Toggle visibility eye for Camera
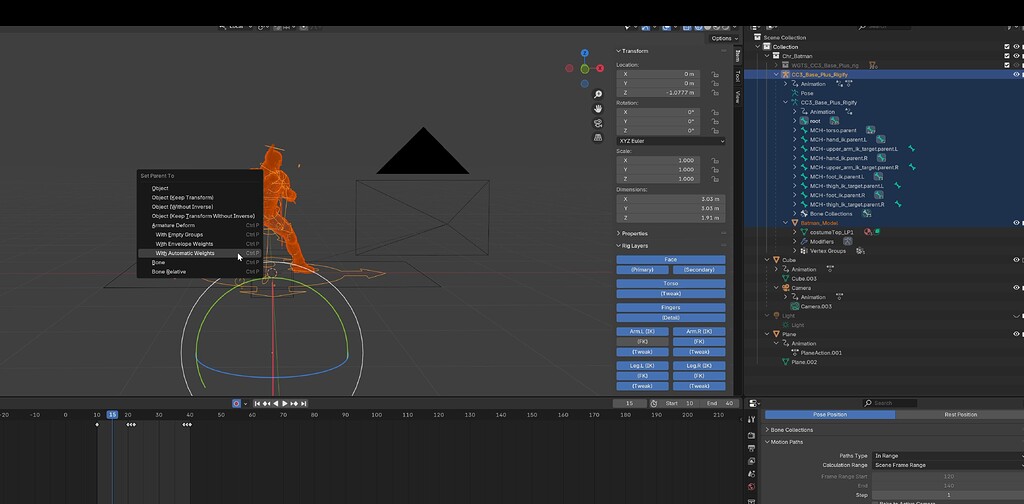The image size is (1024, 504). (x=1016, y=287)
